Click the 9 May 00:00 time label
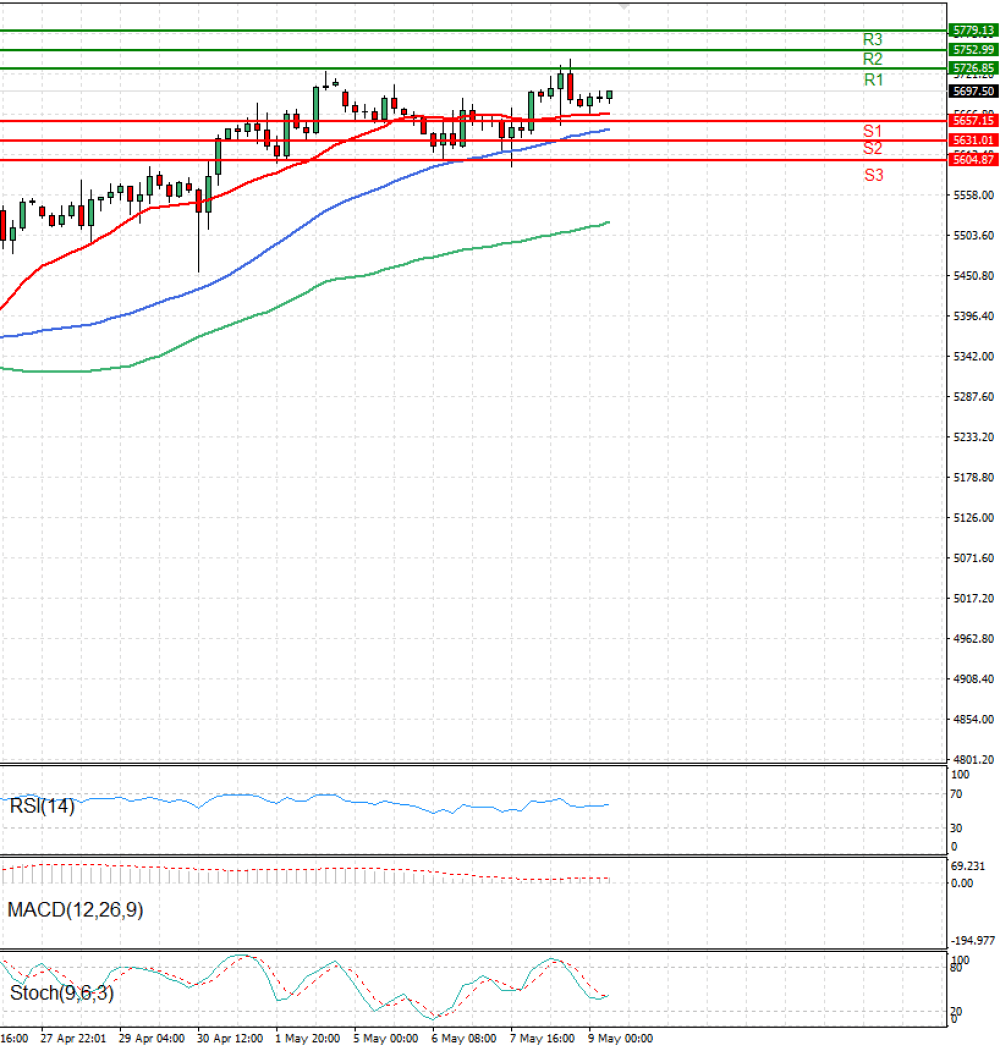This screenshot has width=1000, height=1051. click(620, 1038)
